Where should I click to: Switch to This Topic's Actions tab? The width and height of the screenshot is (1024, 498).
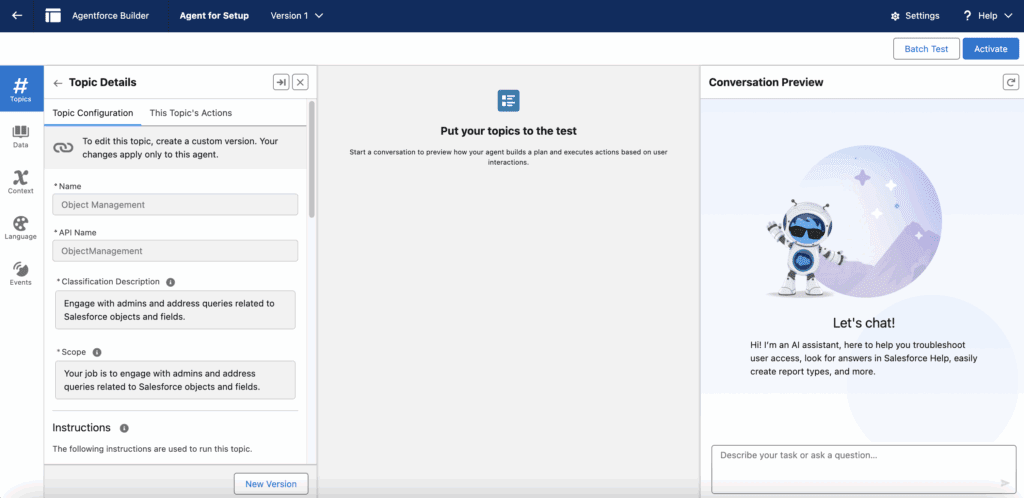[191, 113]
